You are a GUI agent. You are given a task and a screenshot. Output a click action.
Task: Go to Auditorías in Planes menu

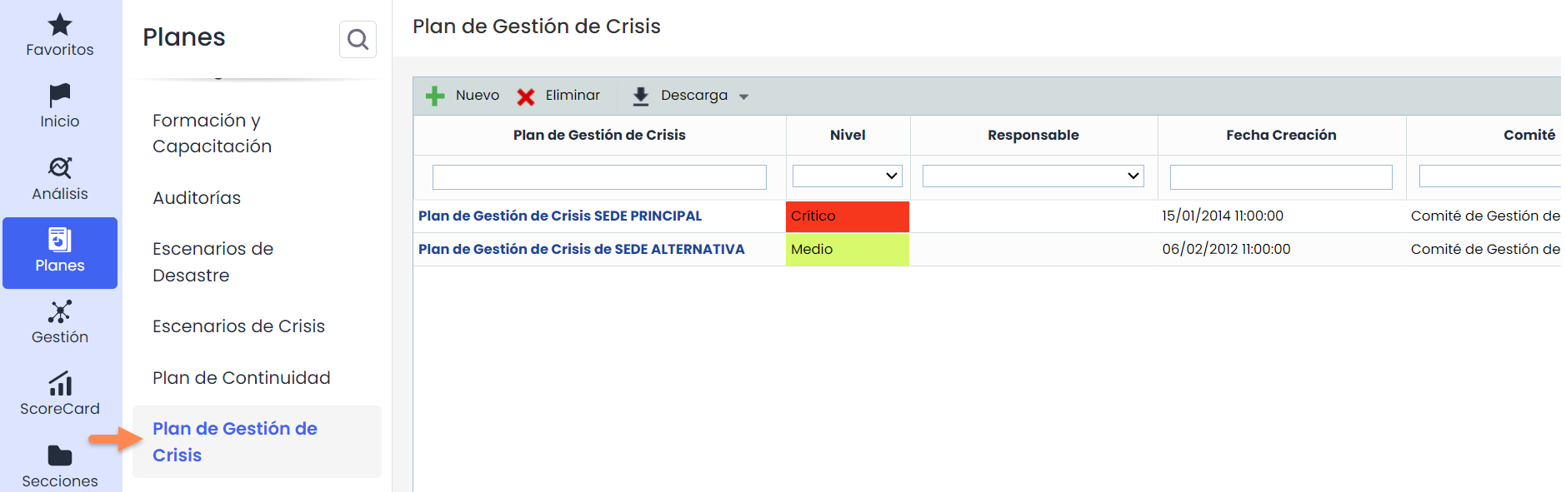[196, 198]
